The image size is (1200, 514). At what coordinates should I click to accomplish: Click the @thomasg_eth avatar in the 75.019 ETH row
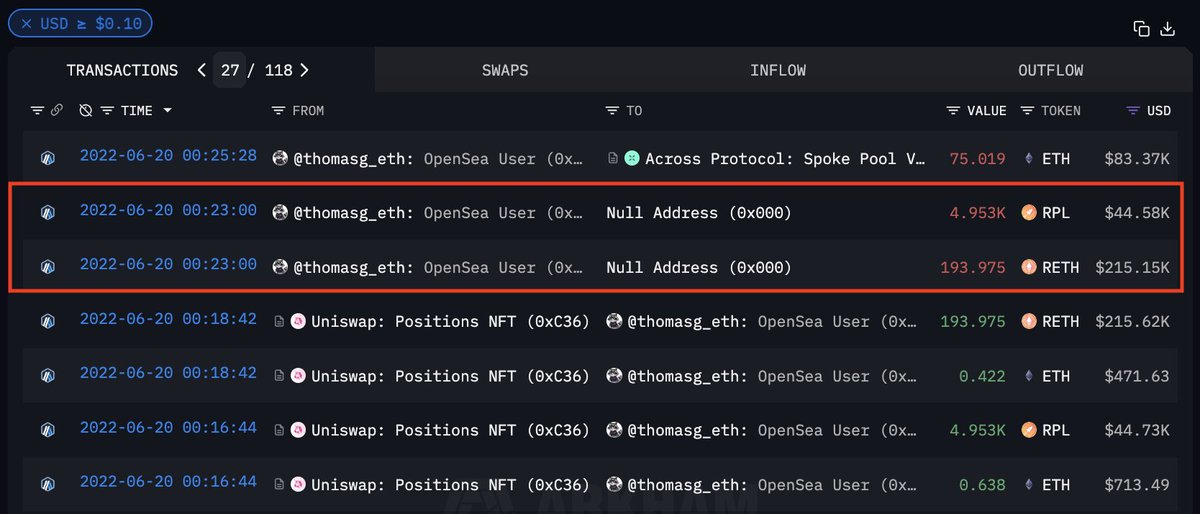click(279, 158)
